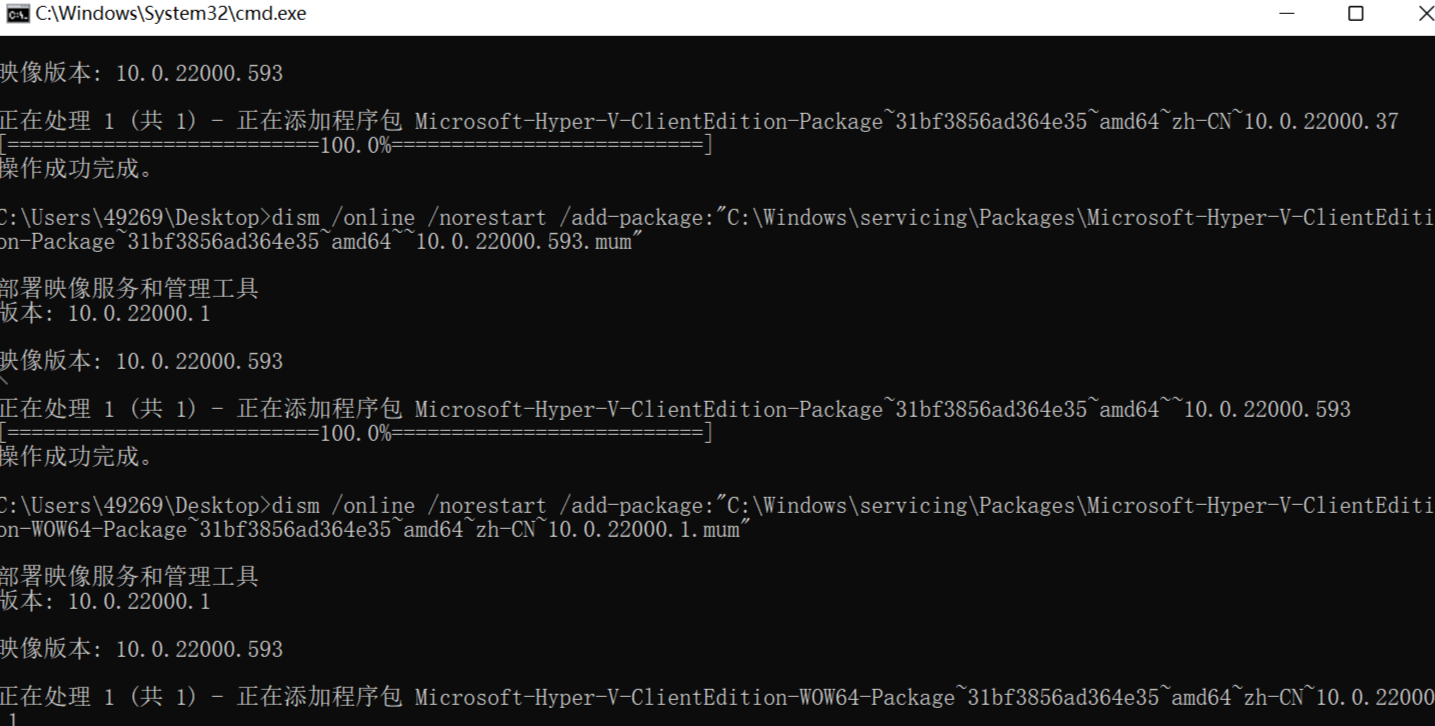
Task: Click the maximize icon on the window
Action: (1355, 13)
